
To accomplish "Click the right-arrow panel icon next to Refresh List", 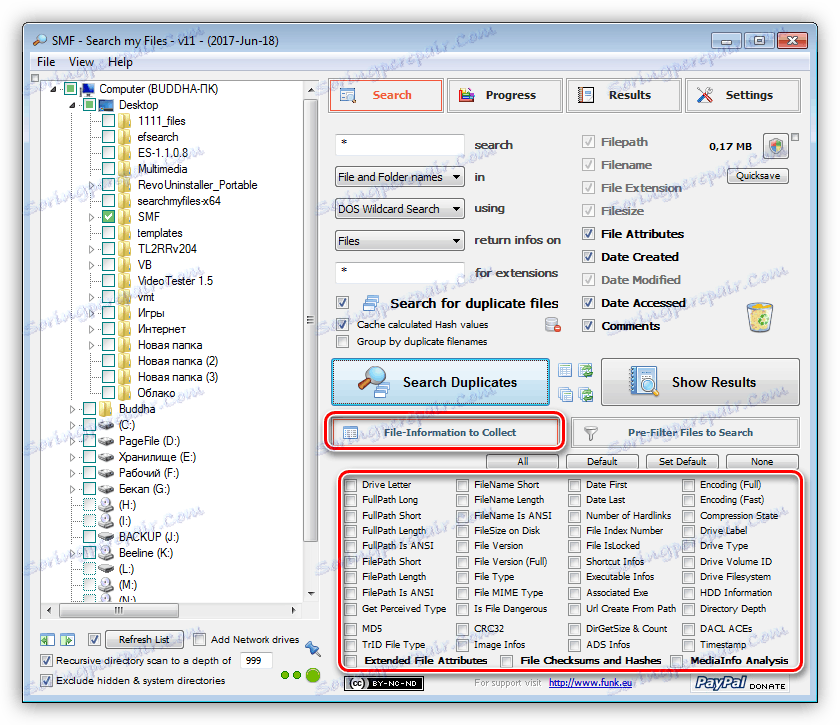I will pyautogui.click(x=68, y=640).
